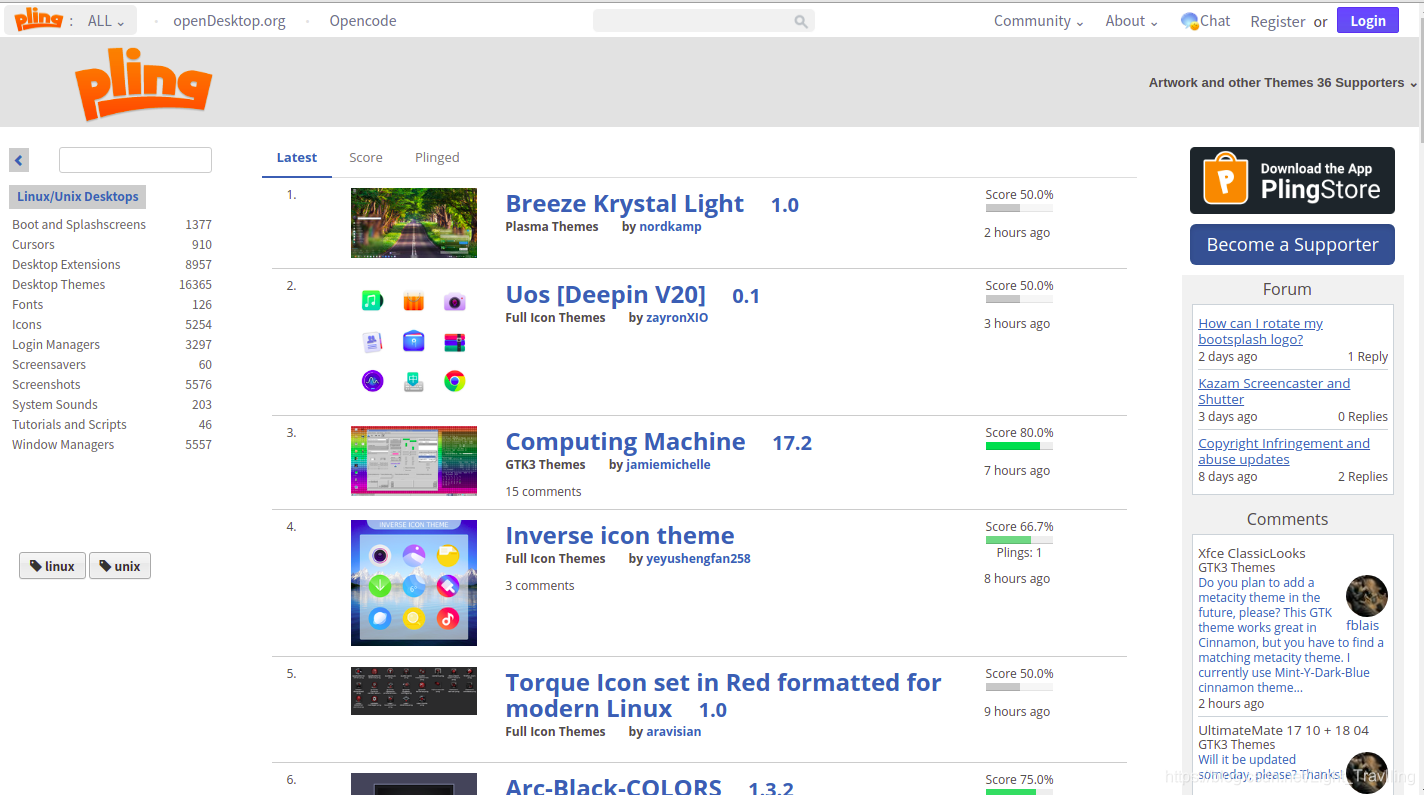This screenshot has height=795, width=1424.
Task: Open the Arc-Black-COLORS title link
Action: (x=613, y=787)
